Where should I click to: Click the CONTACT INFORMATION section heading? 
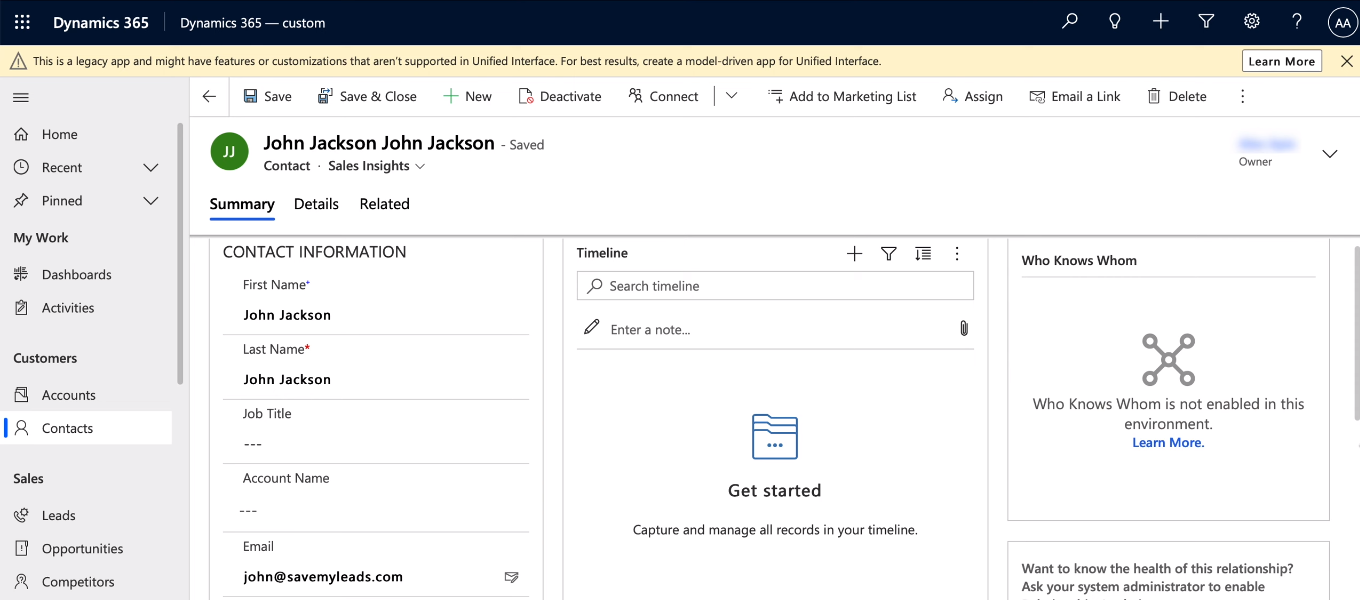click(315, 252)
